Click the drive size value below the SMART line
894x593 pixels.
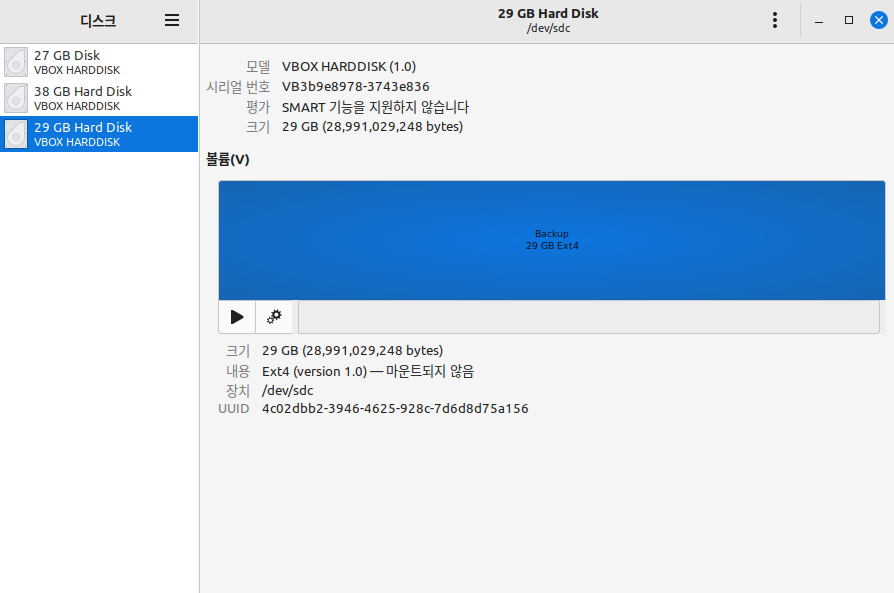[x=372, y=127]
